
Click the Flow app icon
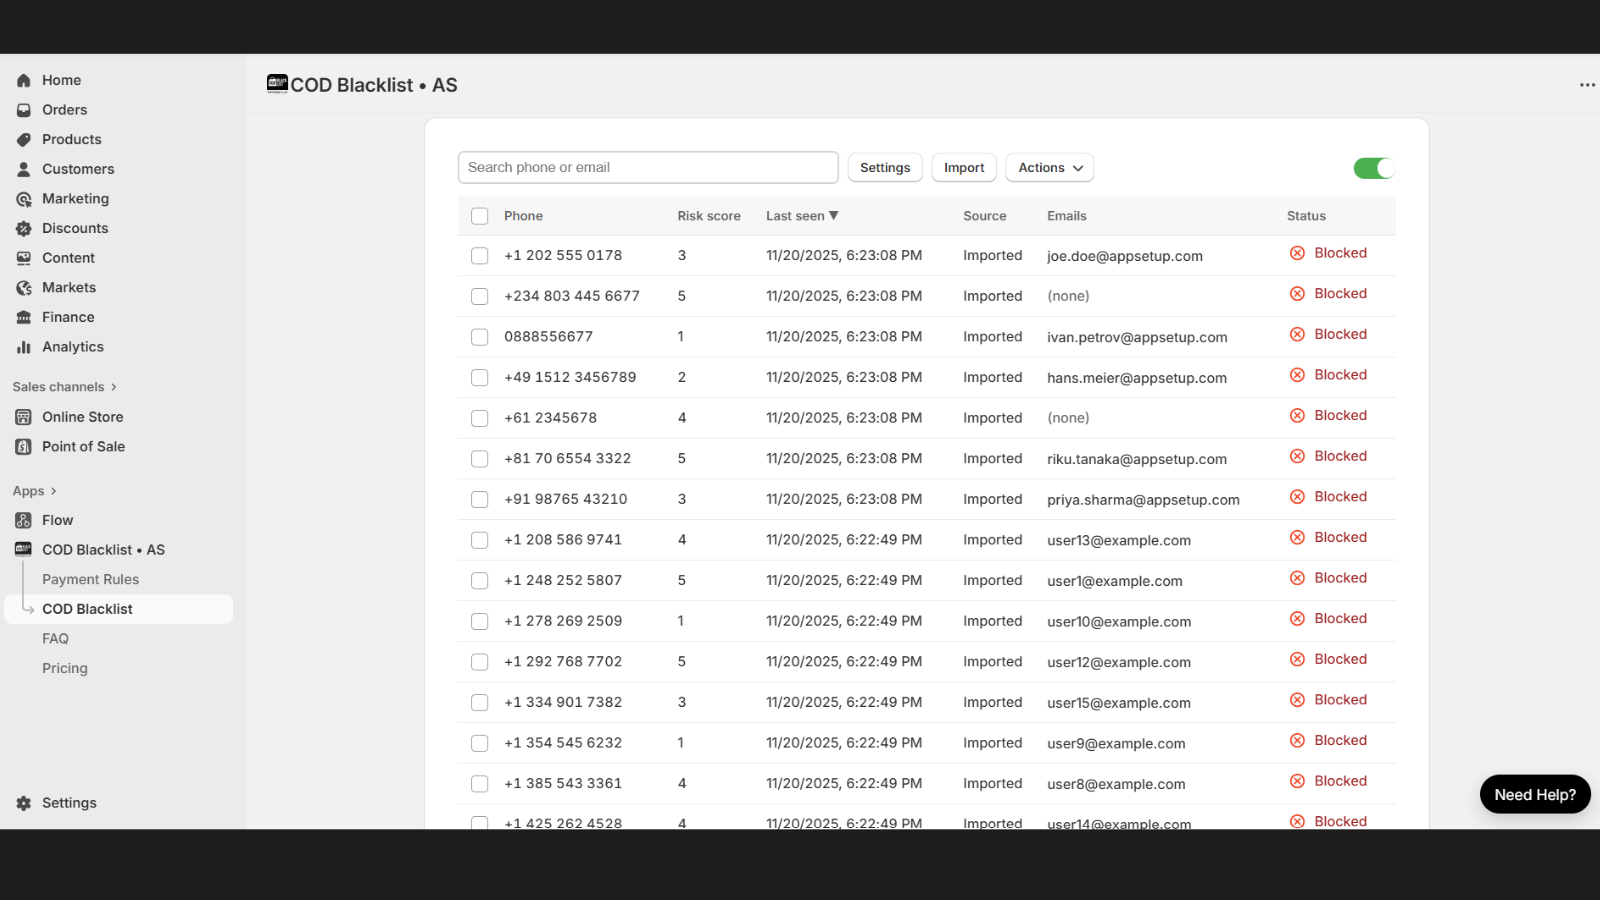pos(24,521)
